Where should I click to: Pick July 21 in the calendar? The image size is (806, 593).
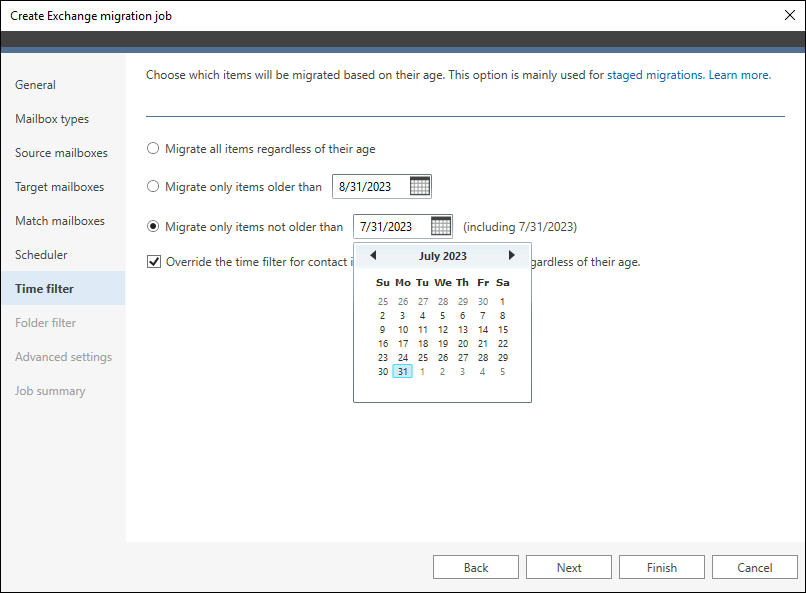click(483, 343)
